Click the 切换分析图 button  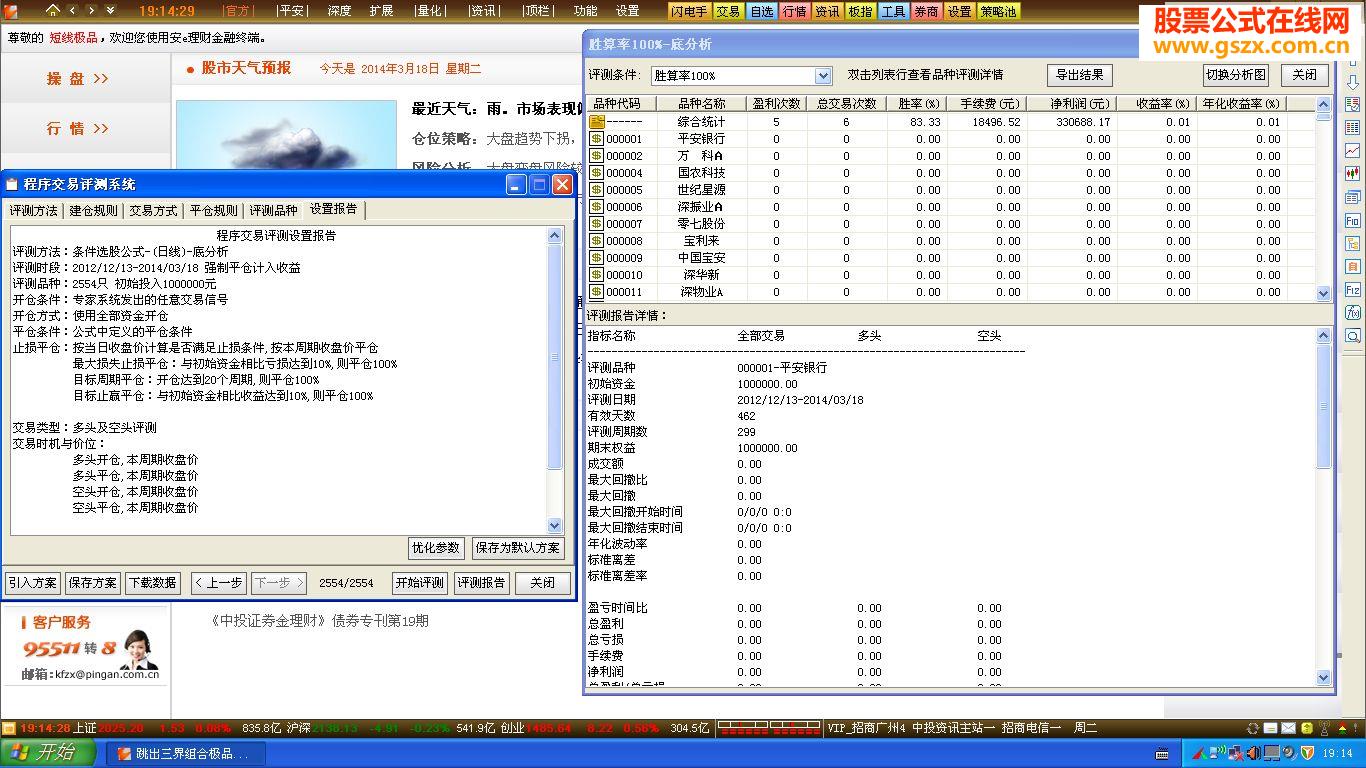click(x=1236, y=75)
